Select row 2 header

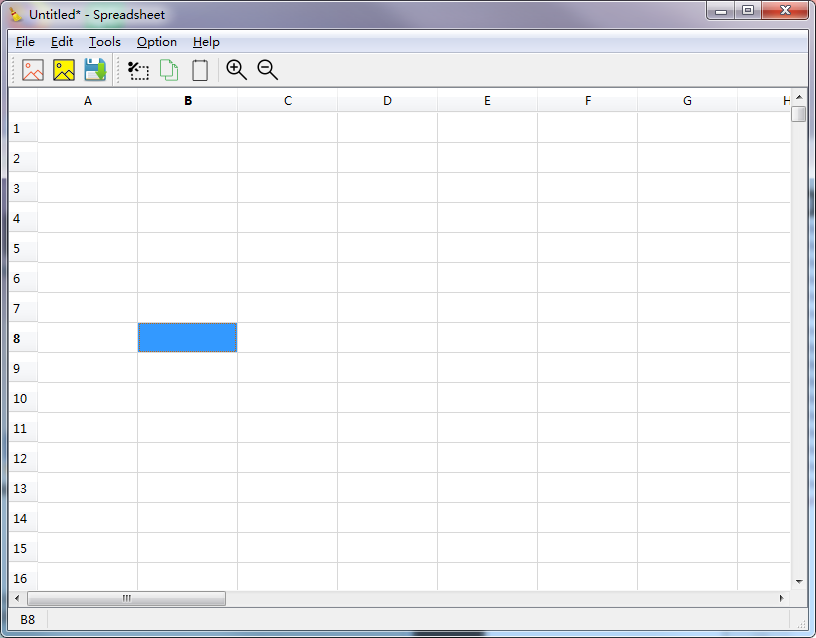23,158
